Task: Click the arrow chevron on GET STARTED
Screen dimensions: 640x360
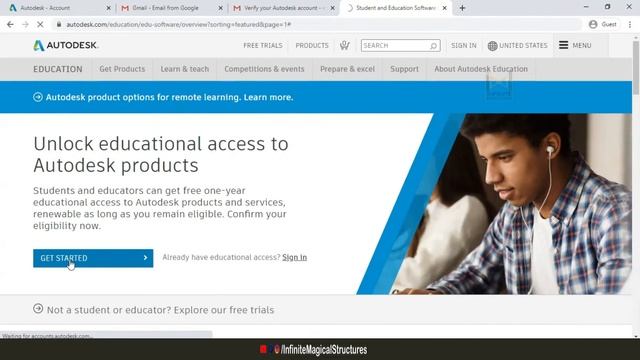Action: pos(145,258)
